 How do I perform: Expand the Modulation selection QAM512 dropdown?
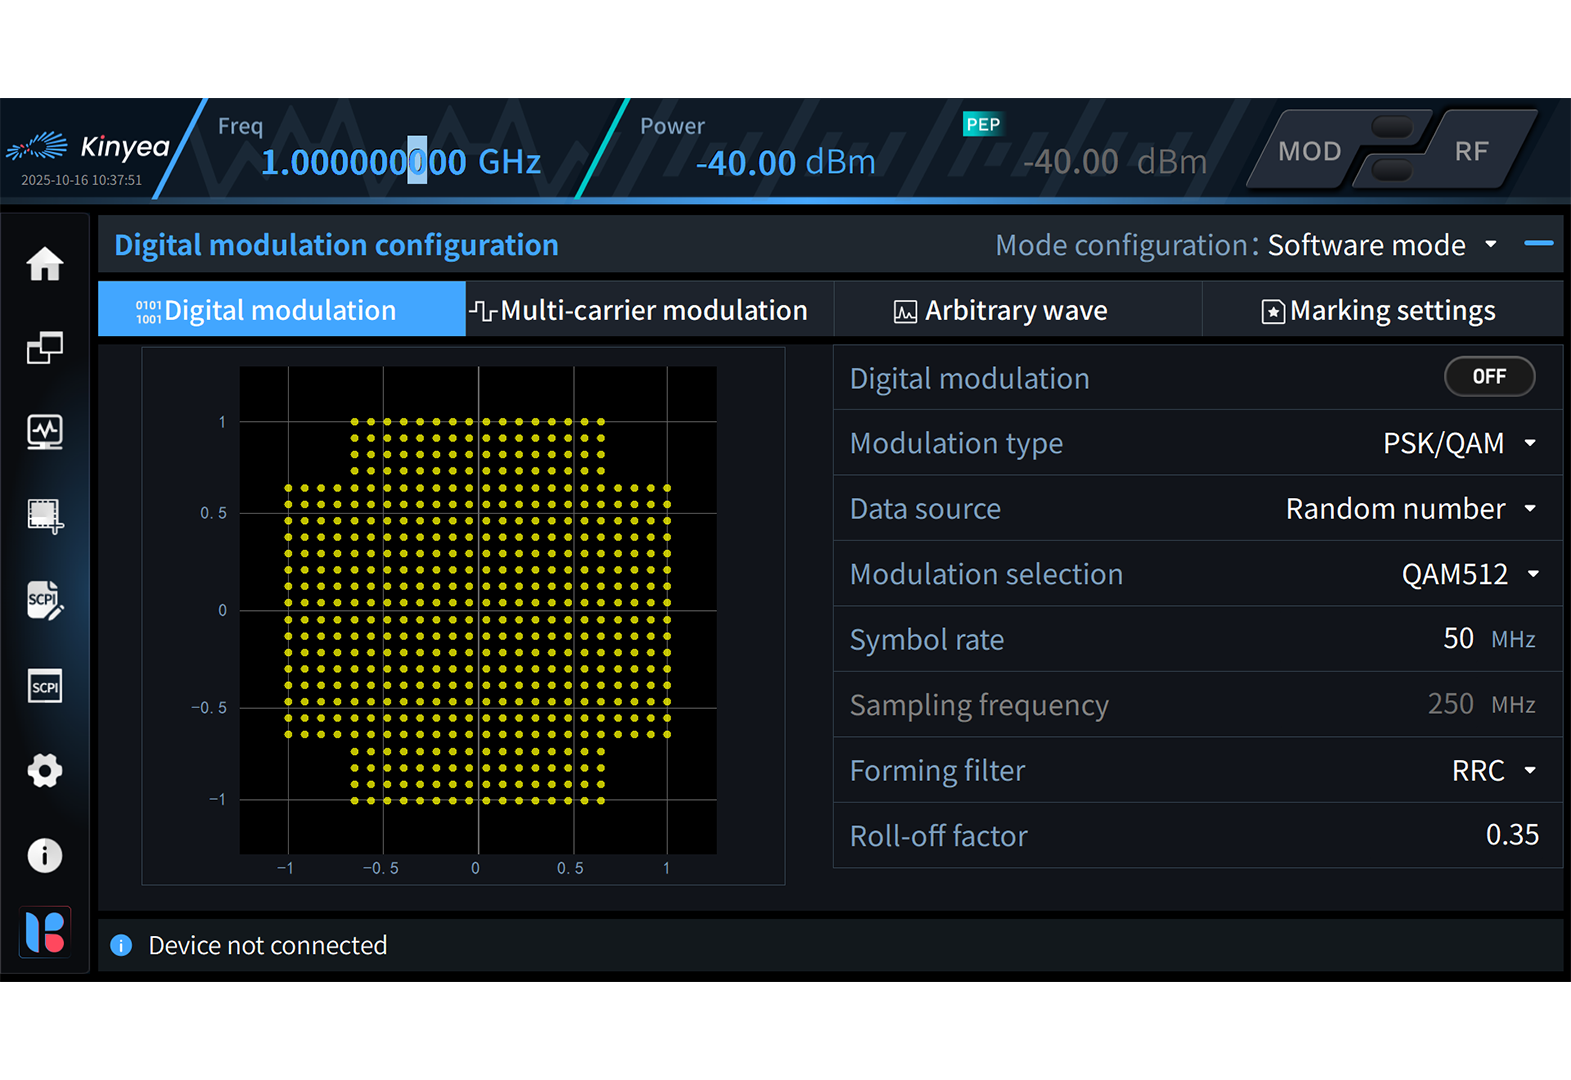(1469, 574)
